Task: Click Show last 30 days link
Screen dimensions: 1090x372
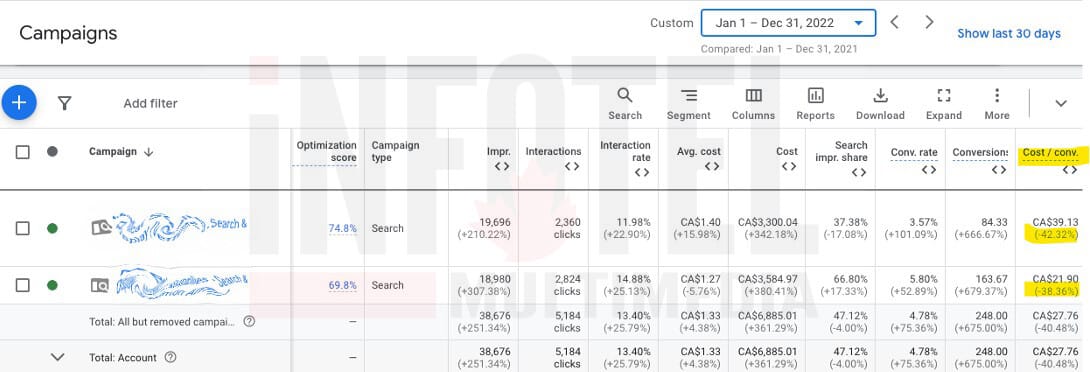Action: [1009, 33]
